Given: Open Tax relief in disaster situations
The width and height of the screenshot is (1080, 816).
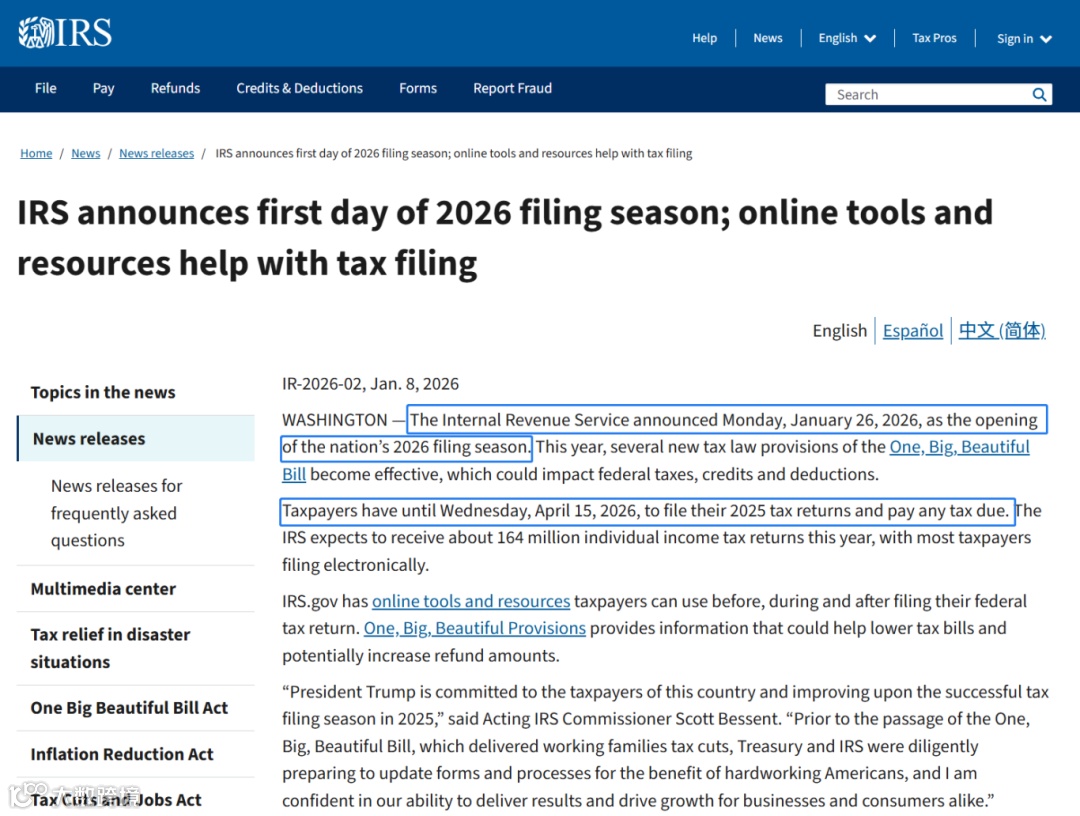Looking at the screenshot, I should (x=110, y=648).
